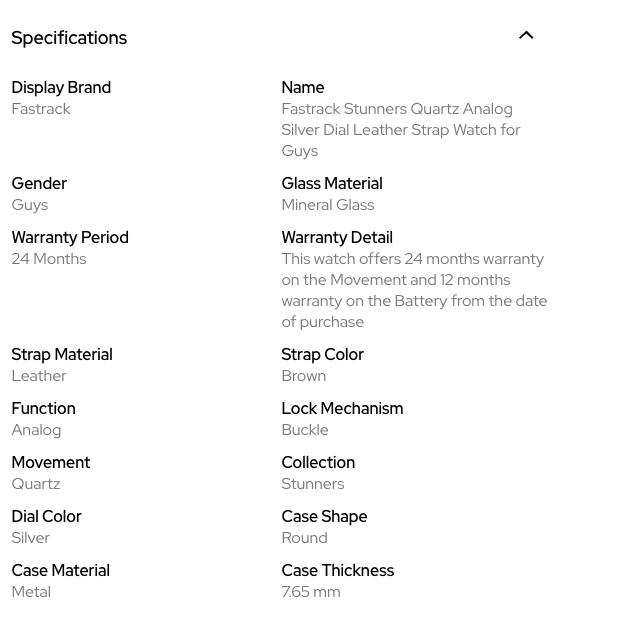Screen dimensions: 622x620
Task: Click the Lock Mechanism value Buckle
Action: 305,430
